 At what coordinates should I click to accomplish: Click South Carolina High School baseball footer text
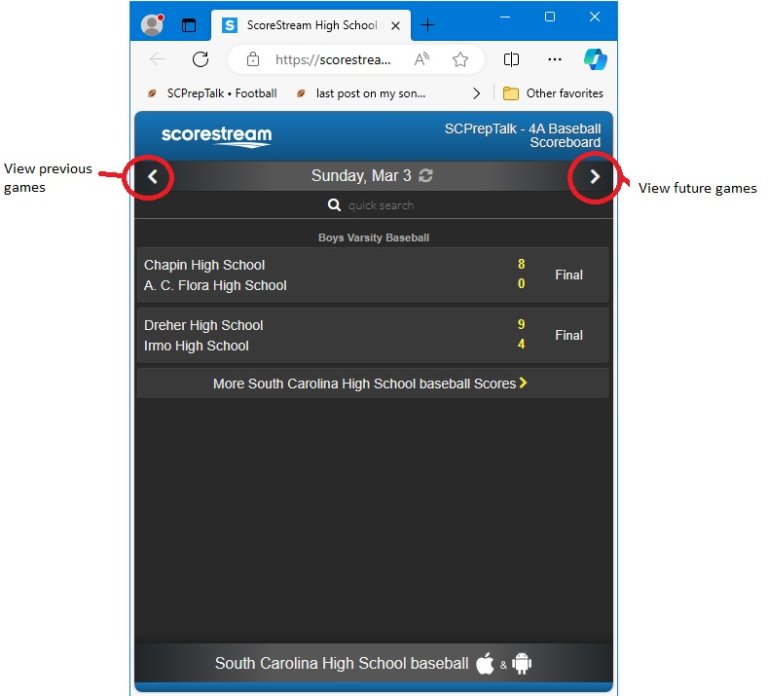click(341, 663)
